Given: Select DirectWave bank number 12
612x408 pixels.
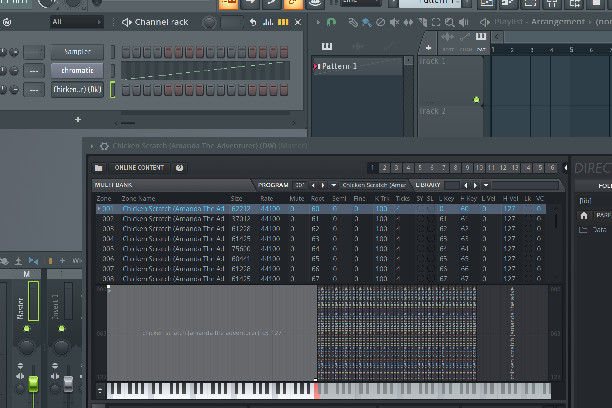Looking at the screenshot, I should [503, 168].
